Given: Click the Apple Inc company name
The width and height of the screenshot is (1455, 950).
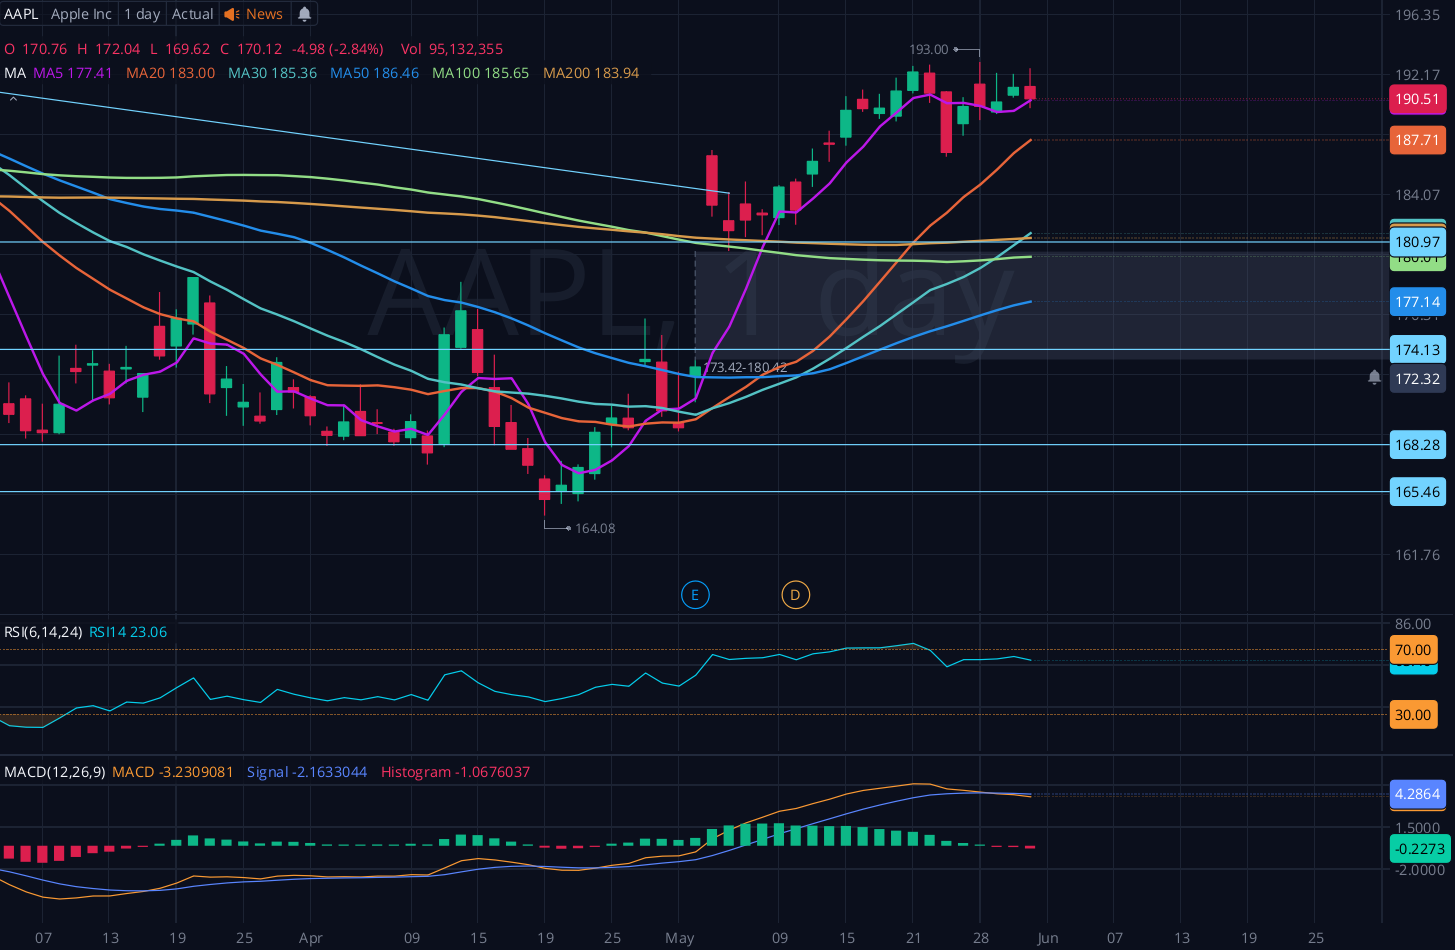Looking at the screenshot, I should coord(81,14).
